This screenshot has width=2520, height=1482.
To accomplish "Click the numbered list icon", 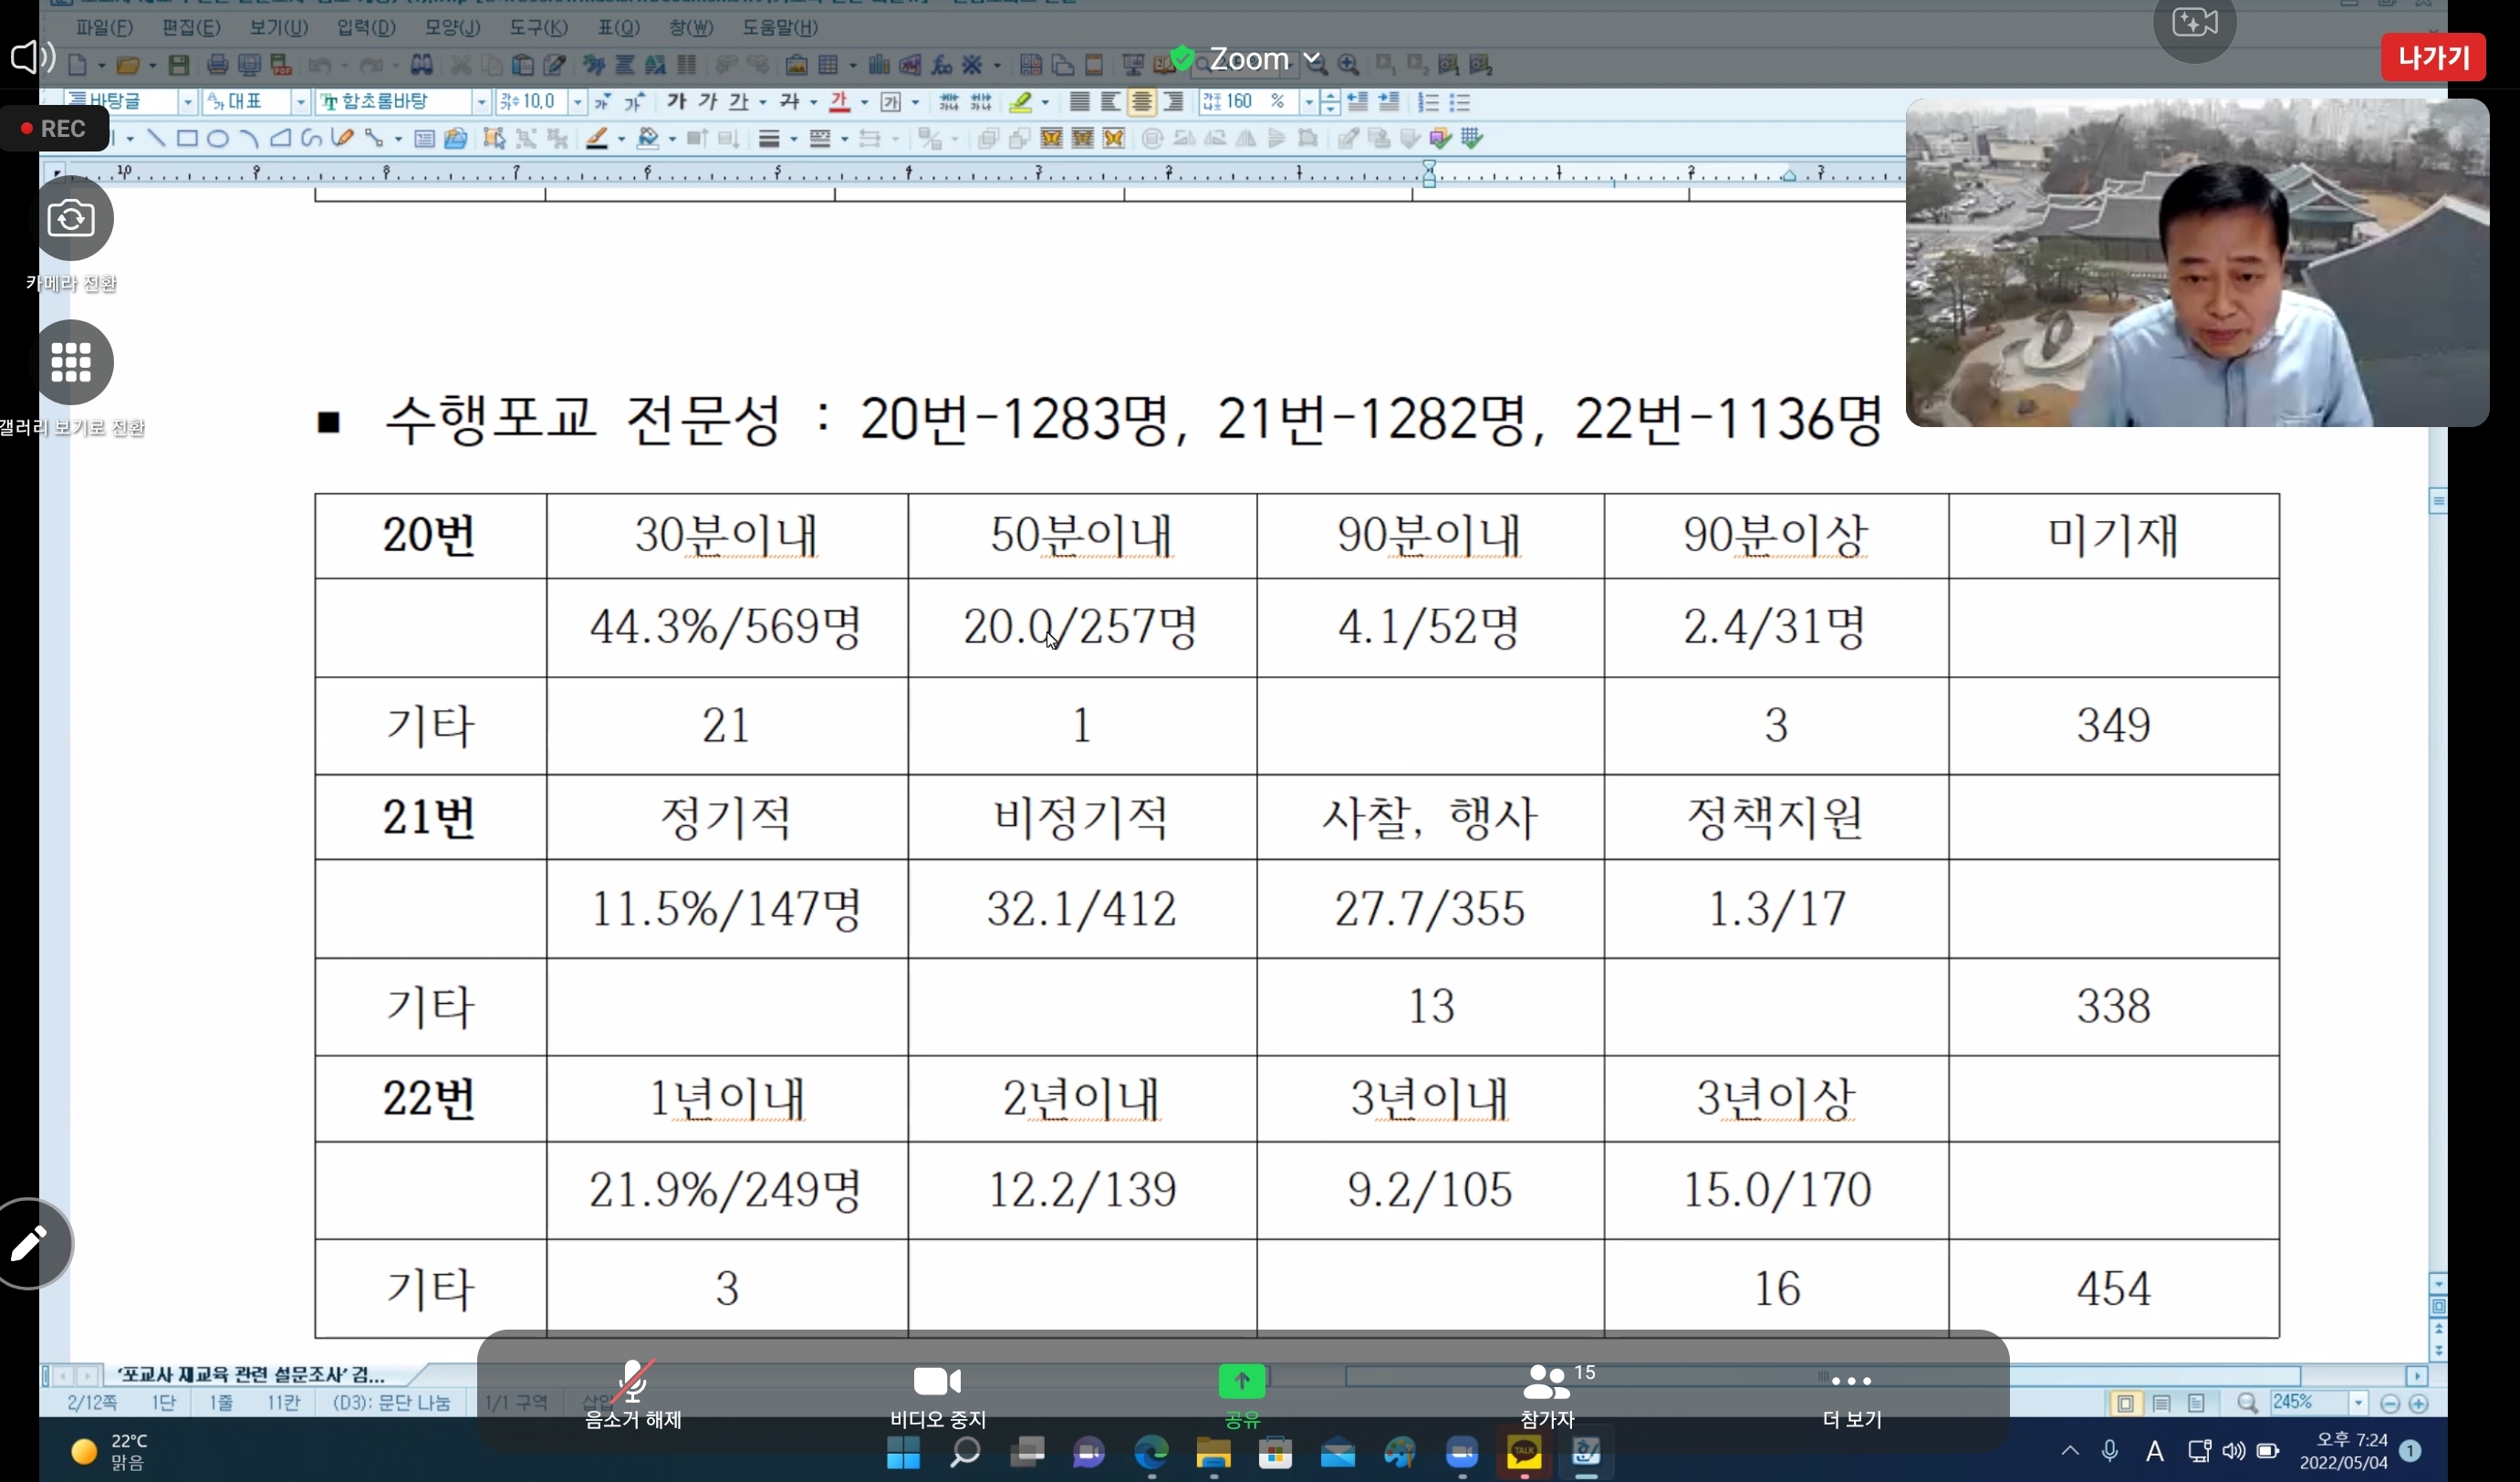I will [x=1429, y=102].
